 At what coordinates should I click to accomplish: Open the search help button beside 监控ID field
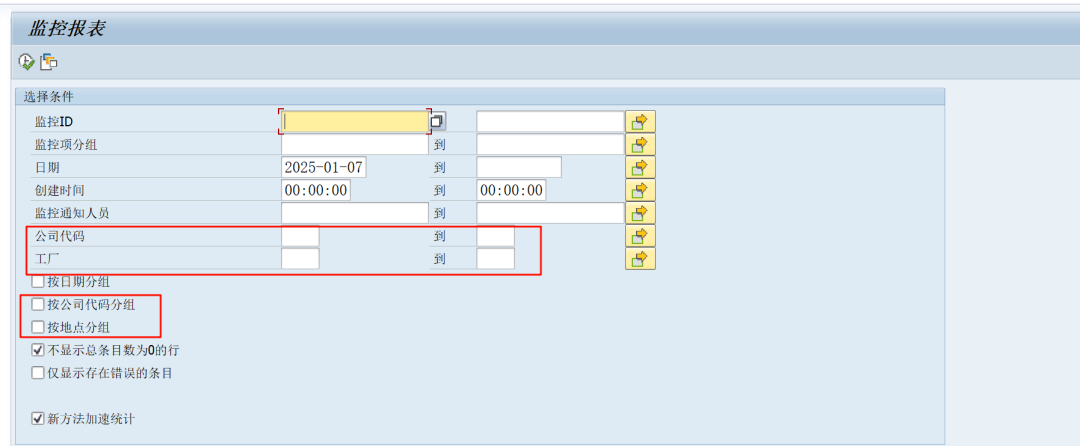[437, 122]
